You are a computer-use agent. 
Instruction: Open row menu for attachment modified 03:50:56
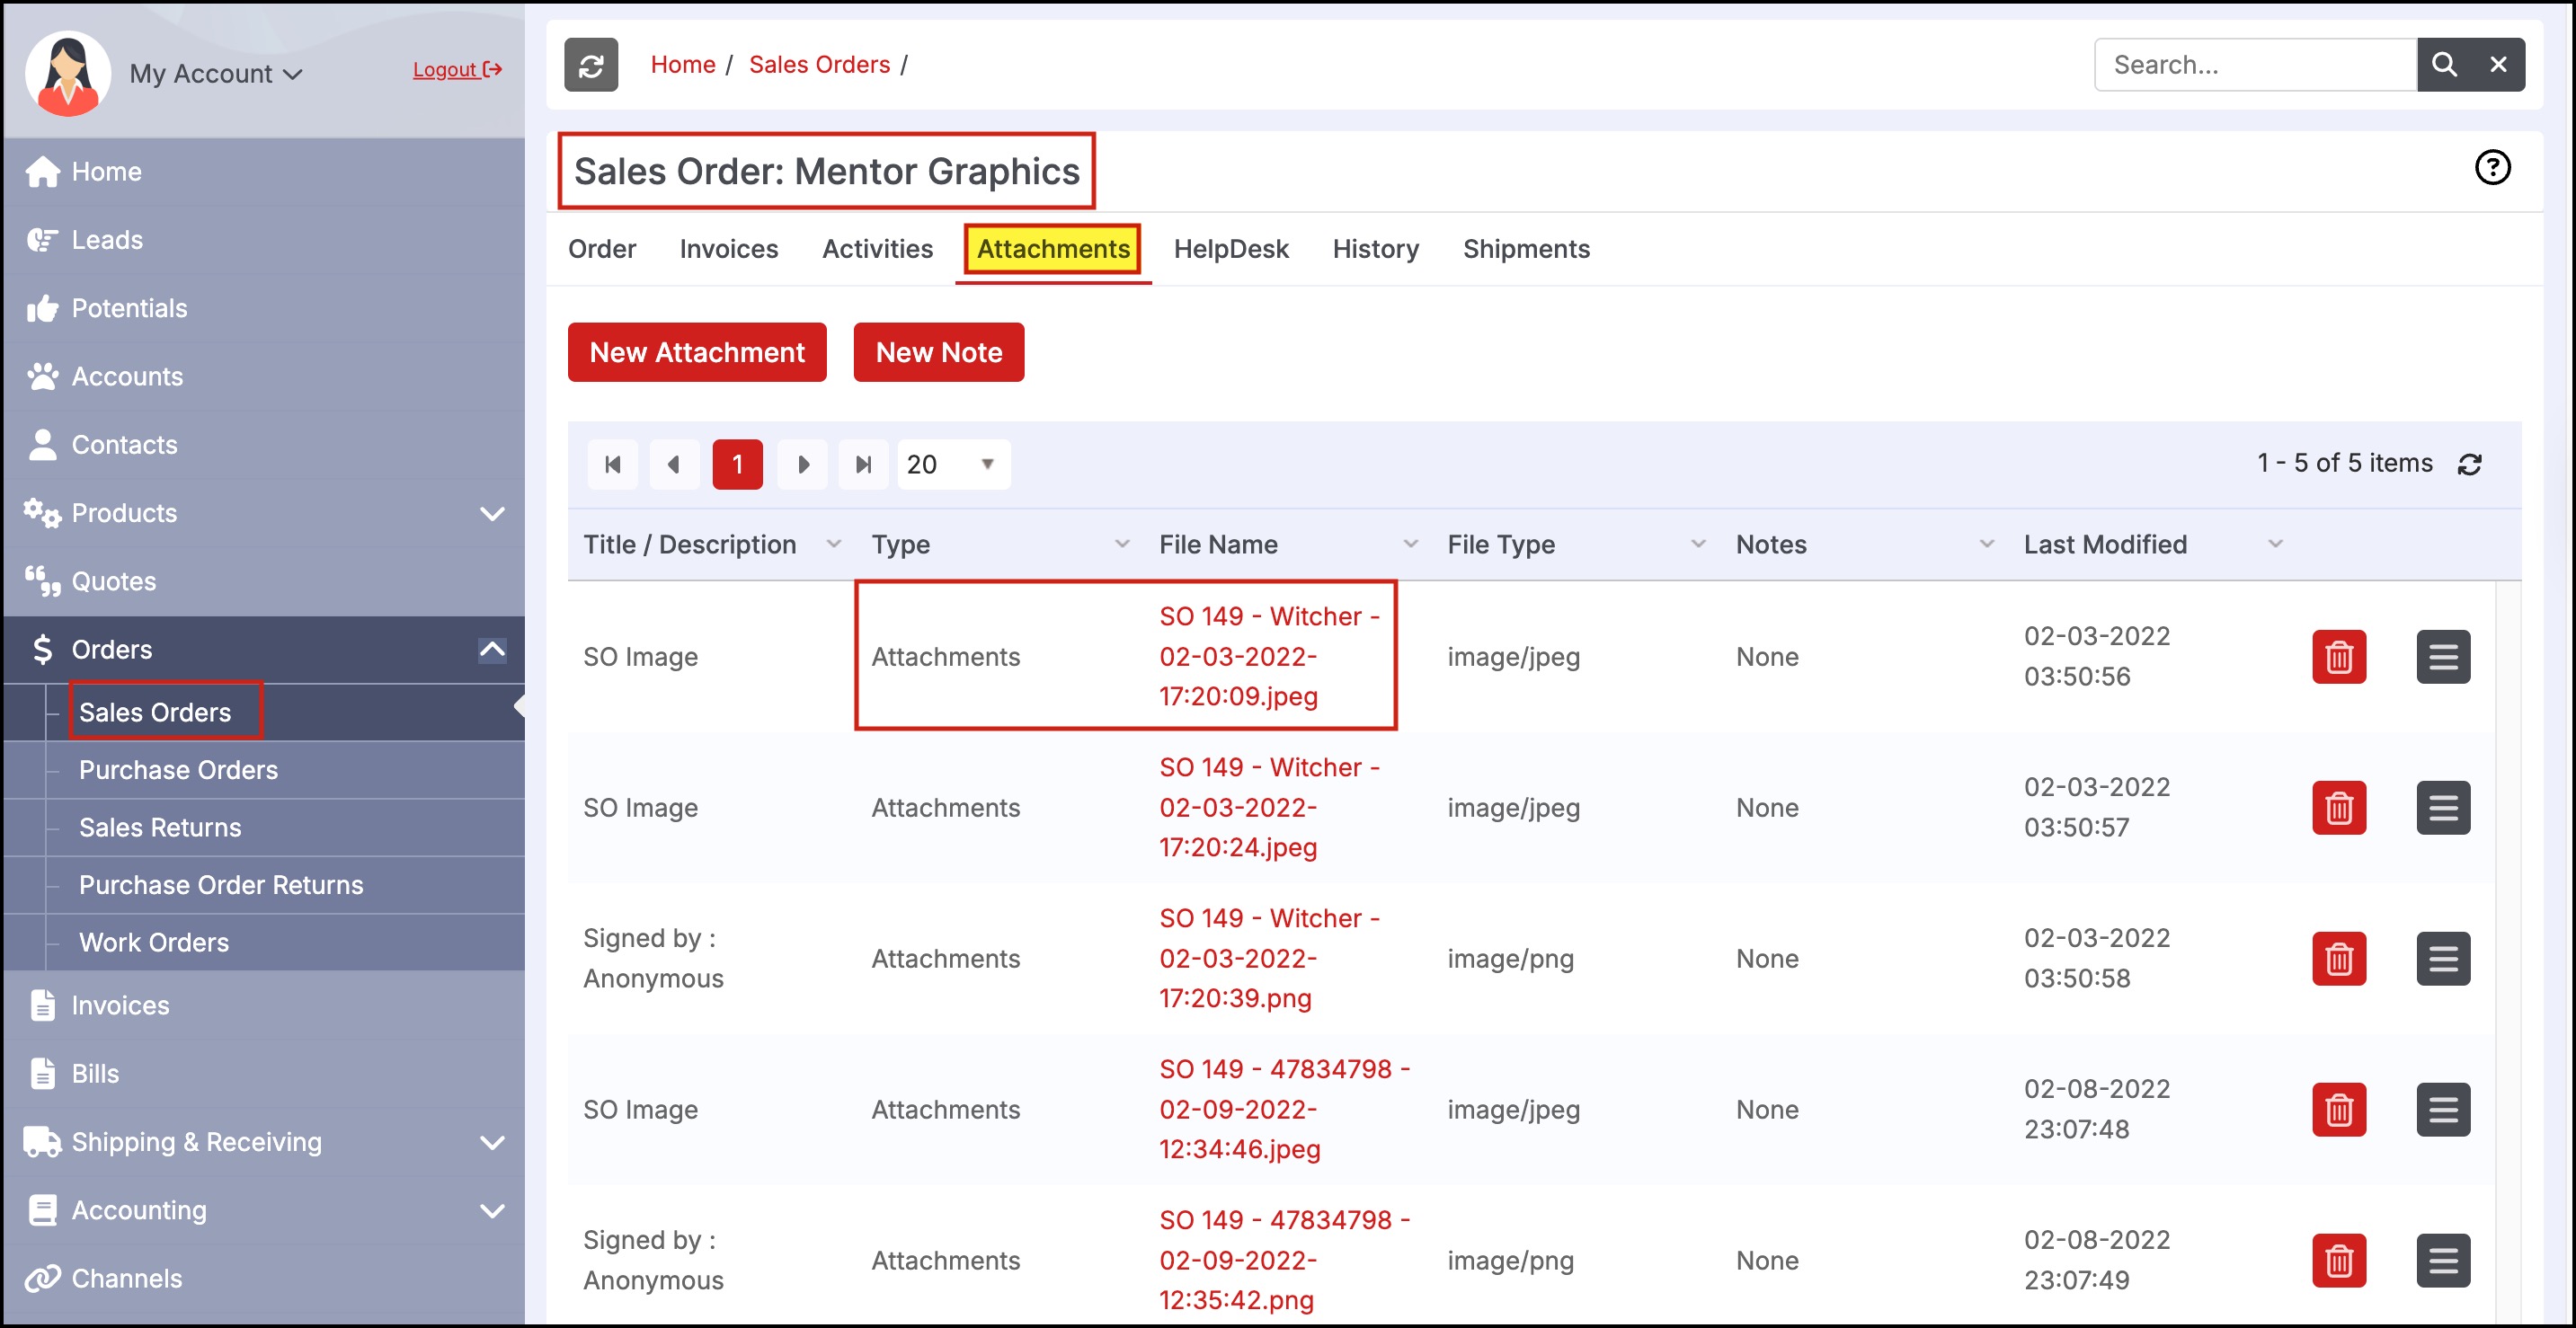pos(2443,657)
